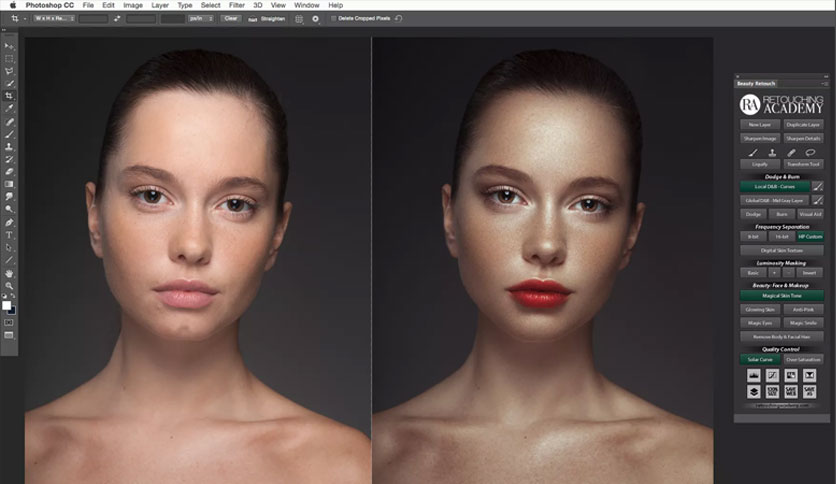Select the Zoom tool
This screenshot has width=836, height=484.
[x=9, y=286]
